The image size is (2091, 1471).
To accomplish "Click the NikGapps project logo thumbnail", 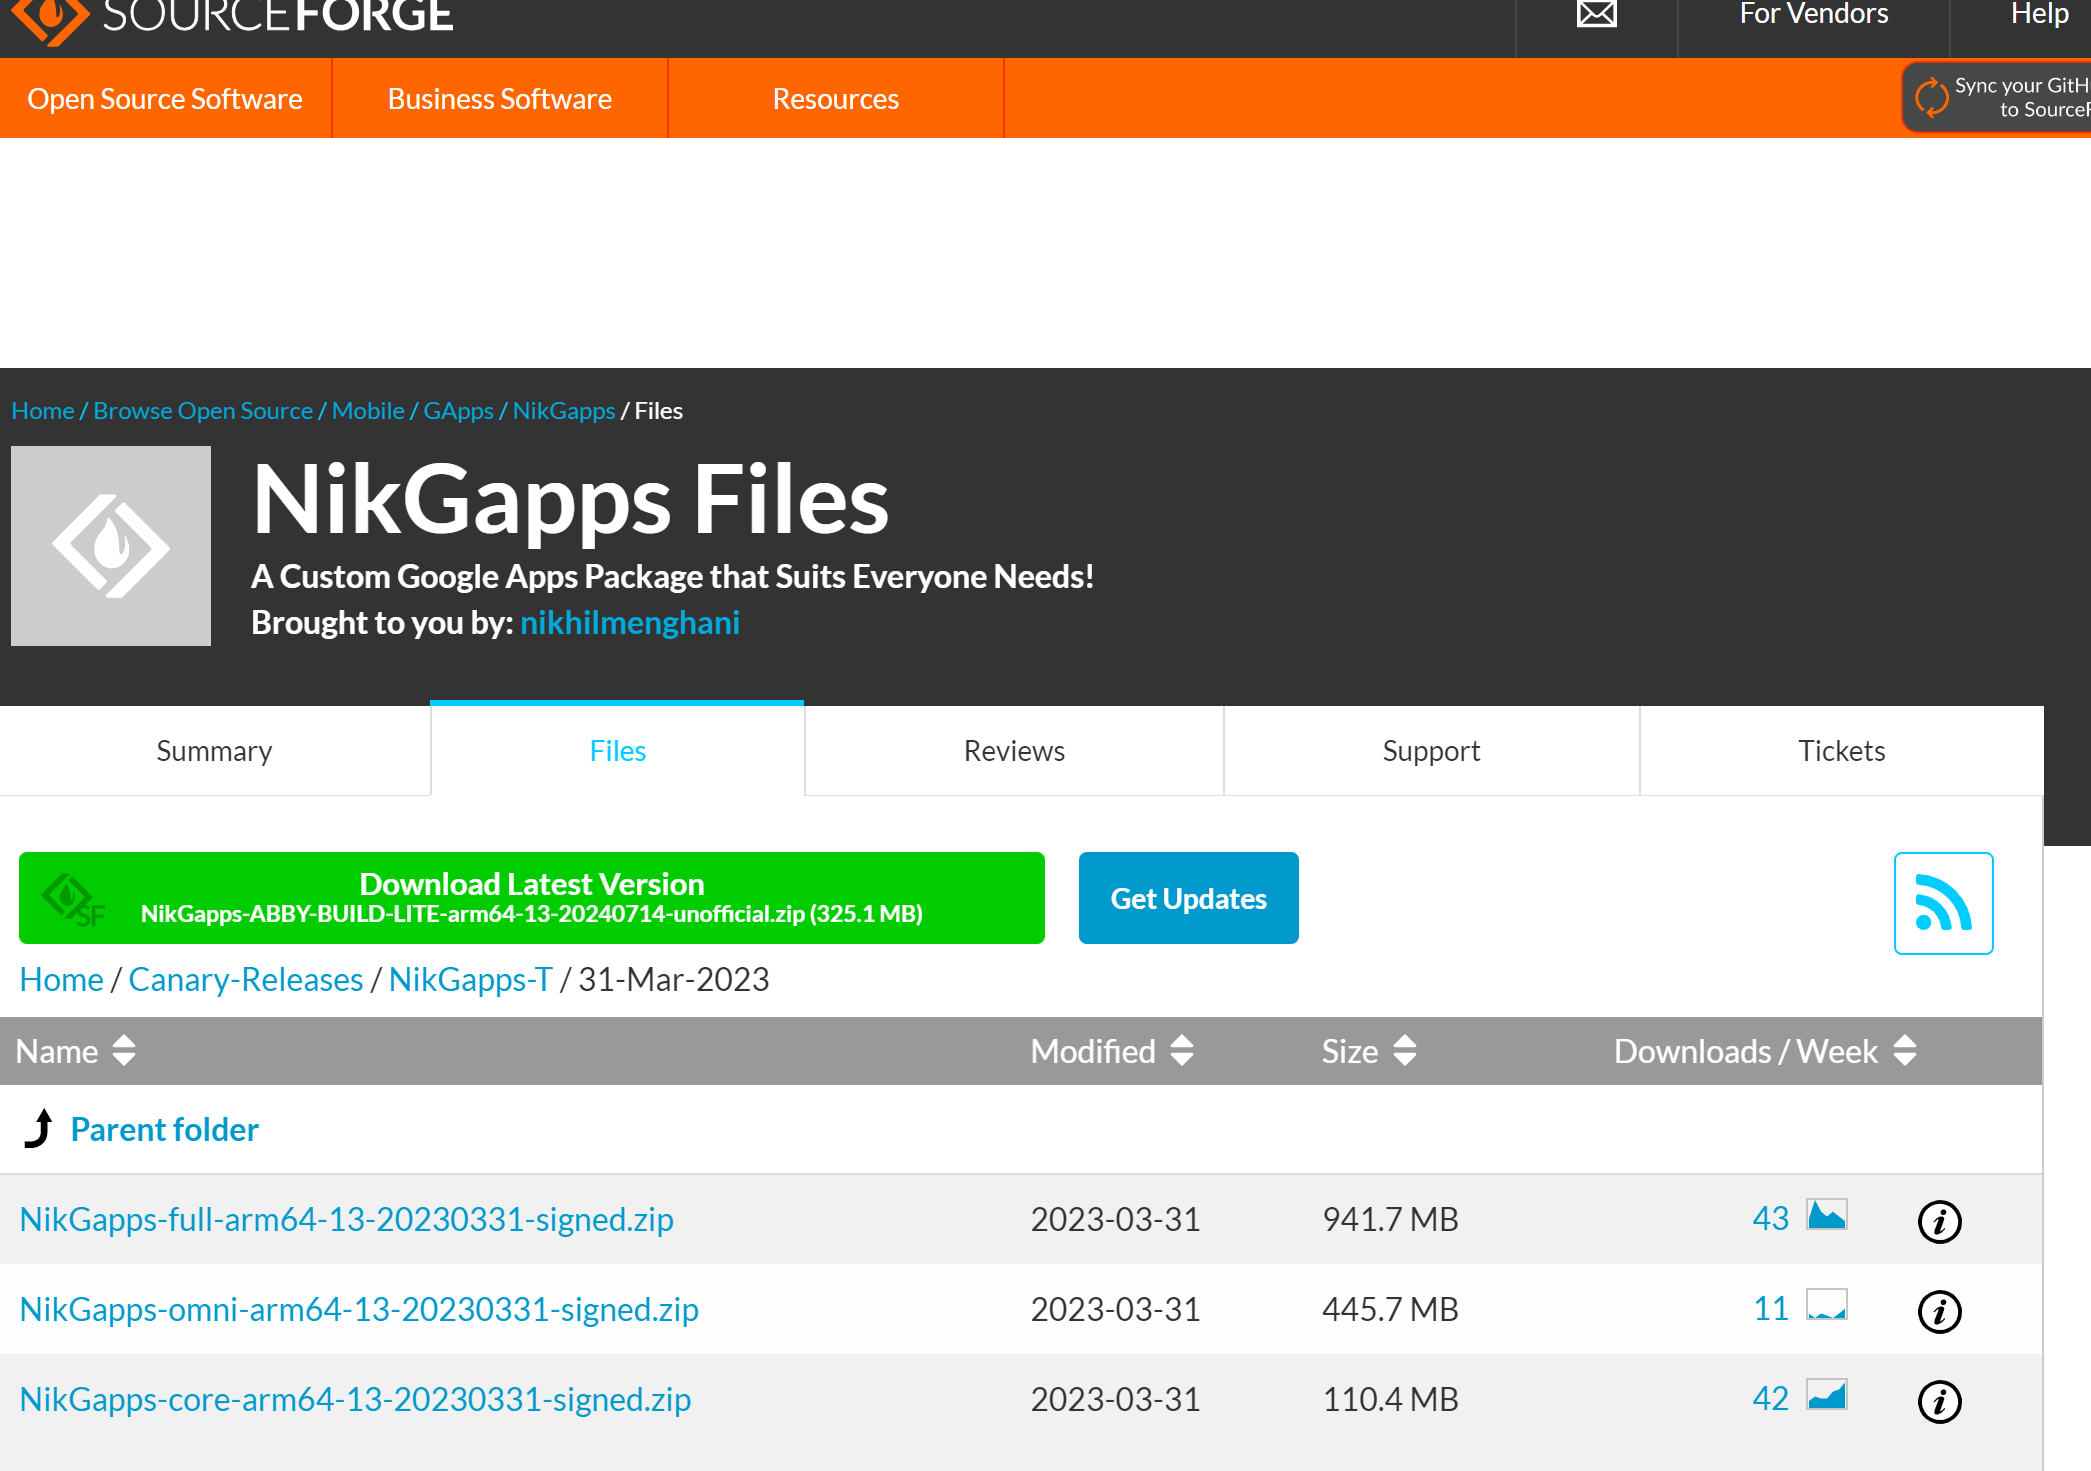I will pos(111,546).
